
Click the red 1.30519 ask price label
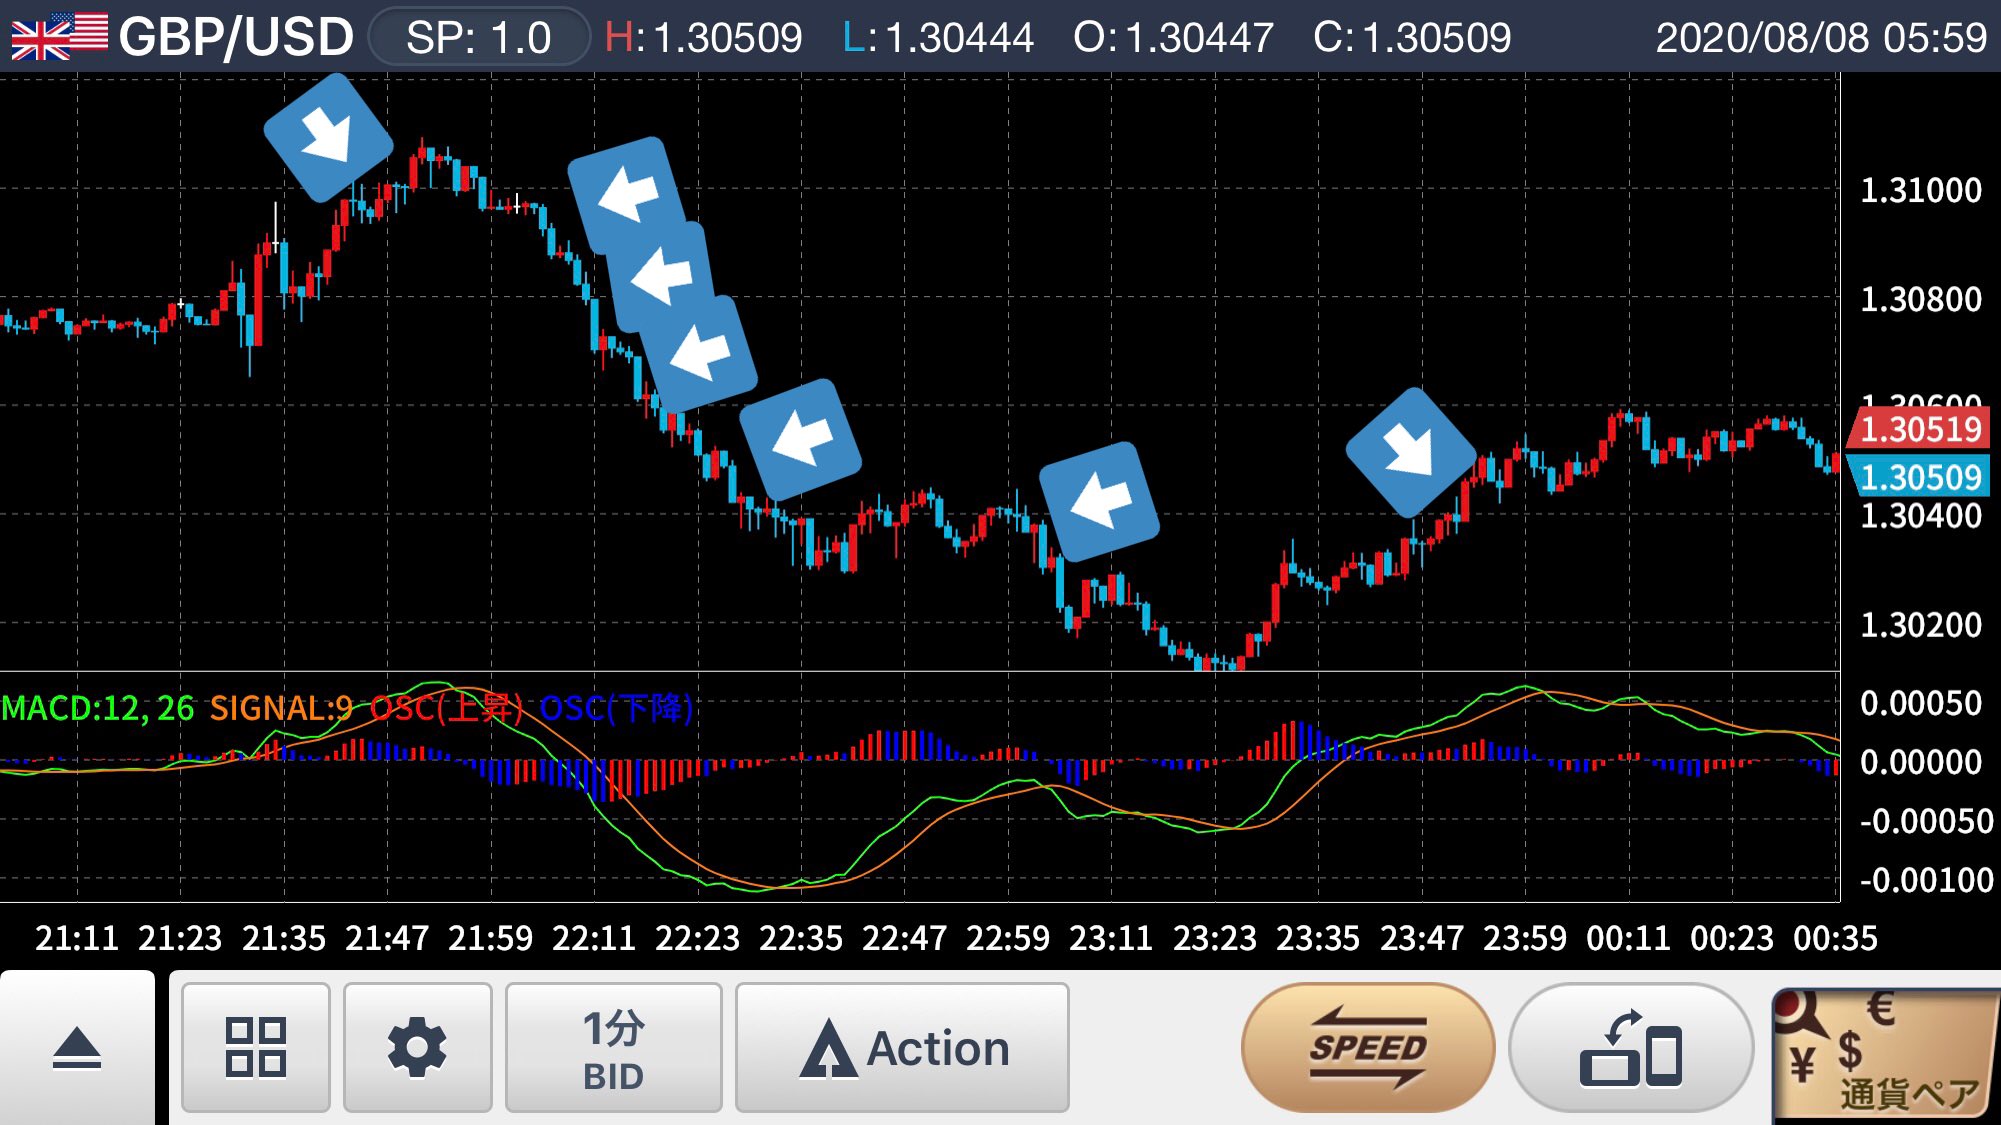(x=1919, y=429)
